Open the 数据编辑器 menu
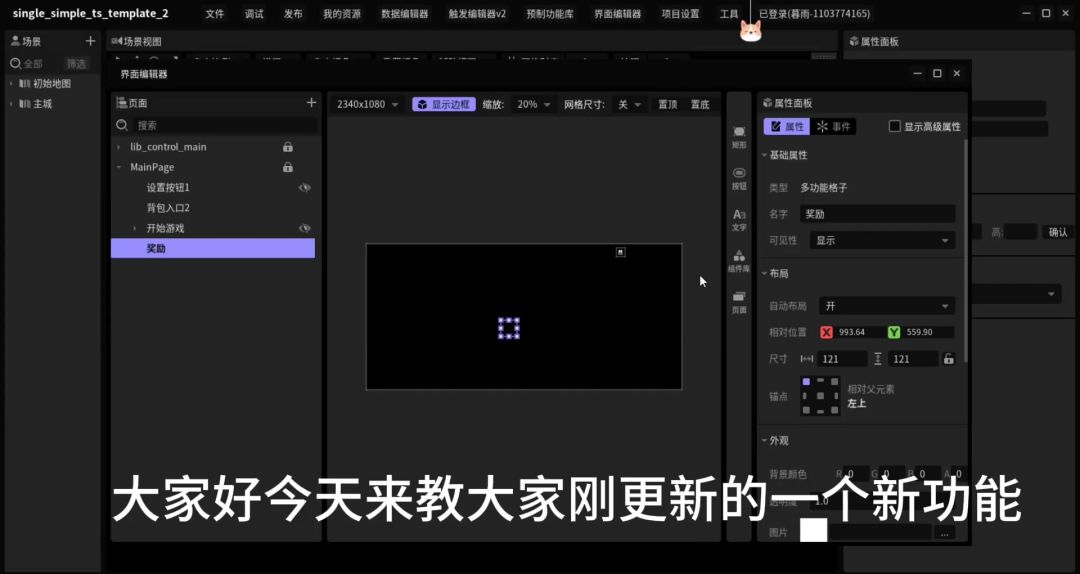Image resolution: width=1080 pixels, height=574 pixels. [404, 14]
